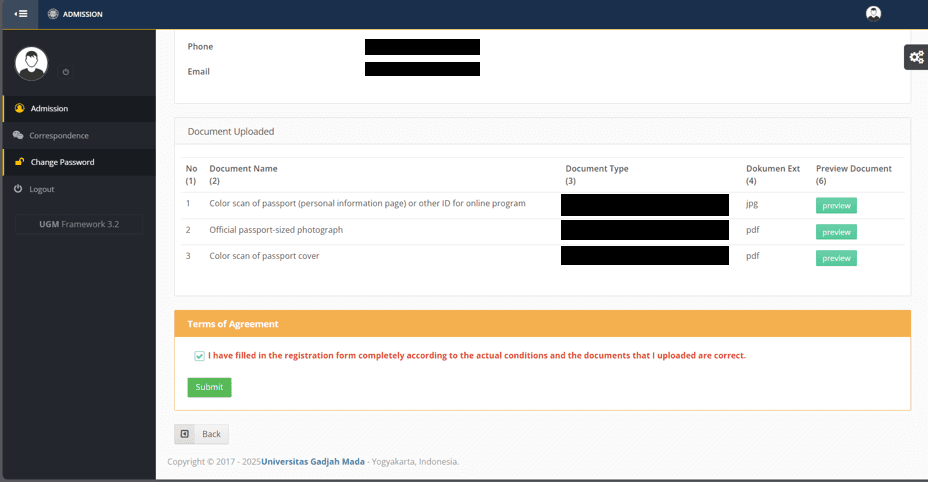Click the Back button arrow icon
This screenshot has height=482, width=928.
(185, 434)
